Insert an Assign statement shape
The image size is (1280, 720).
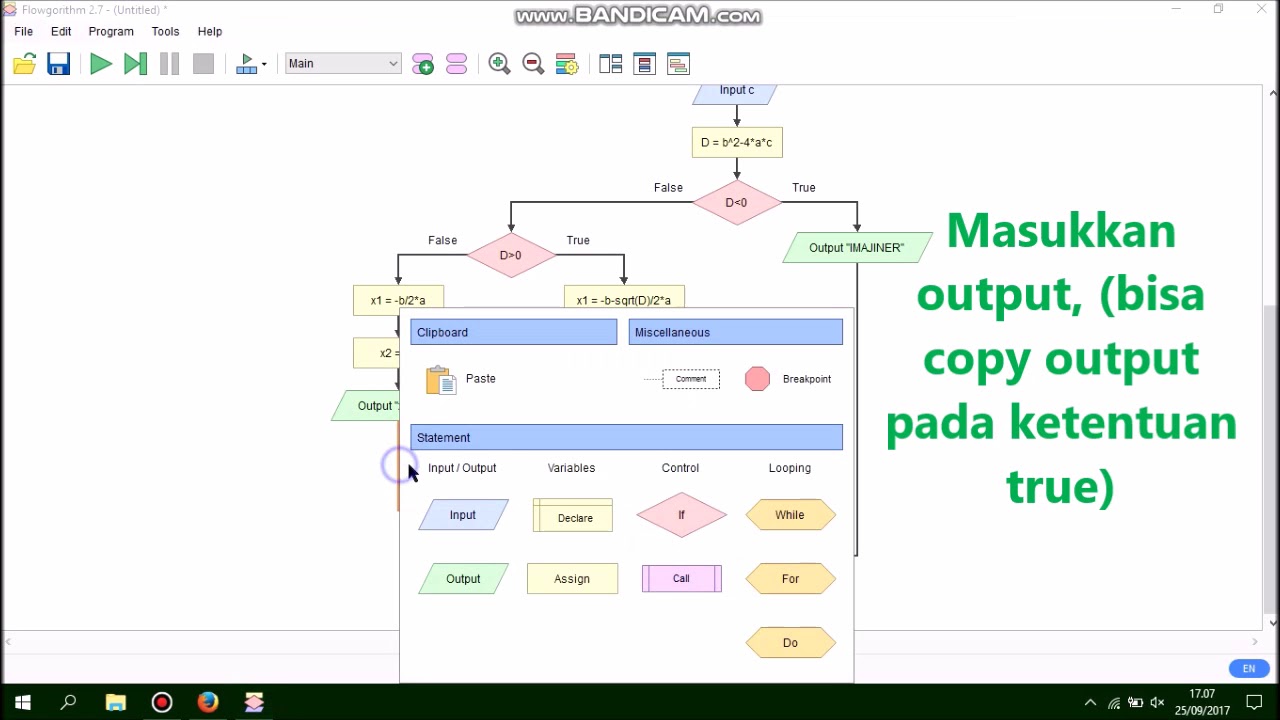coord(572,579)
